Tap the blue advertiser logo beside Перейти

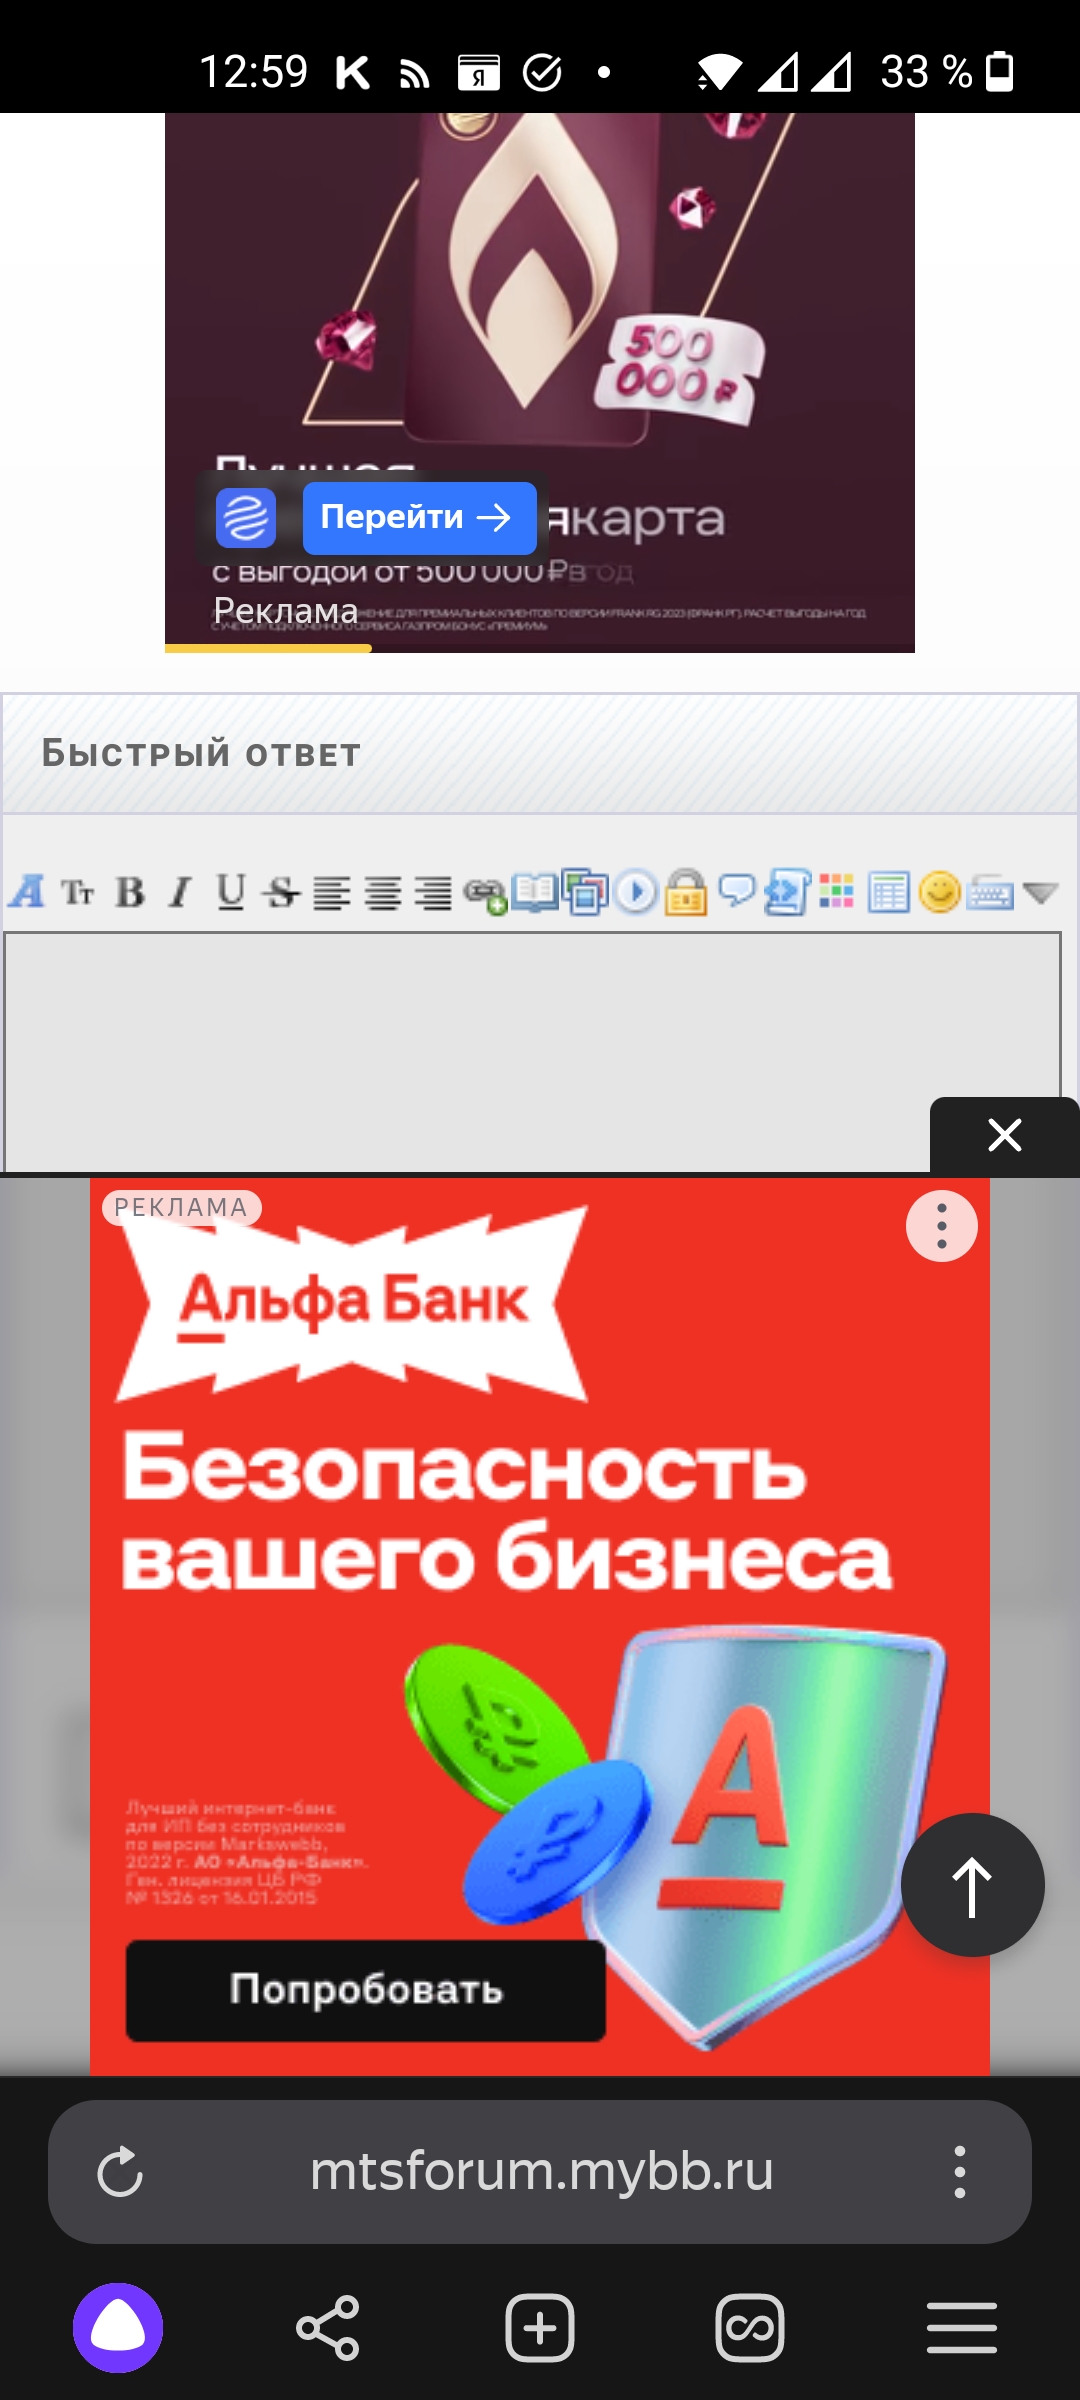point(246,518)
